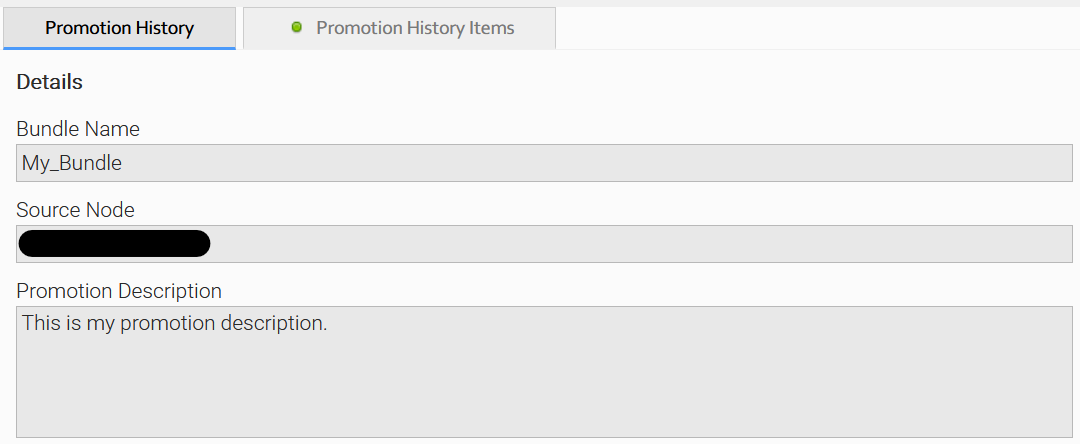Viewport: 1080px width, 444px height.
Task: Click the Promotion Description label
Action: point(119,291)
